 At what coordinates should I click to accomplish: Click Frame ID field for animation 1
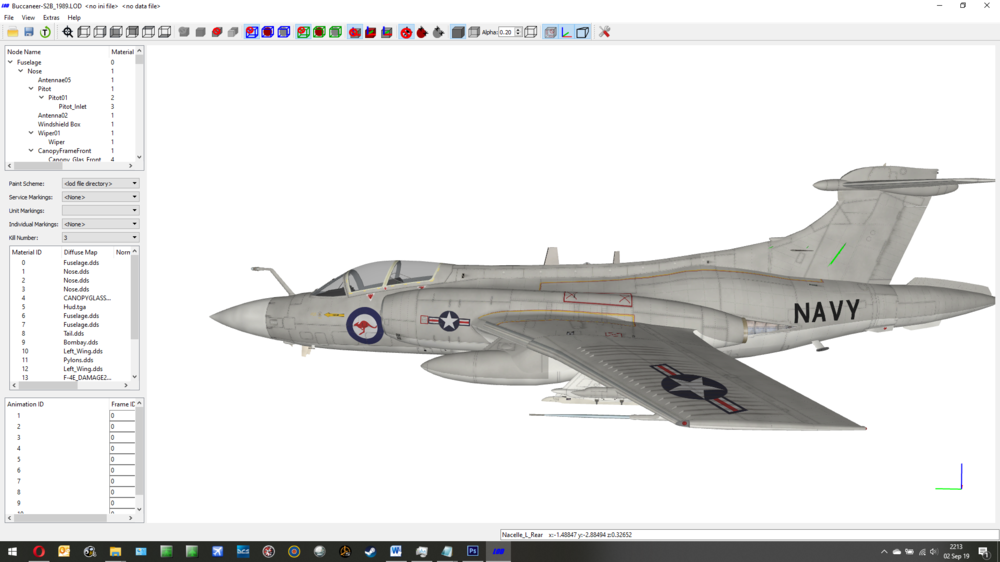(122, 415)
